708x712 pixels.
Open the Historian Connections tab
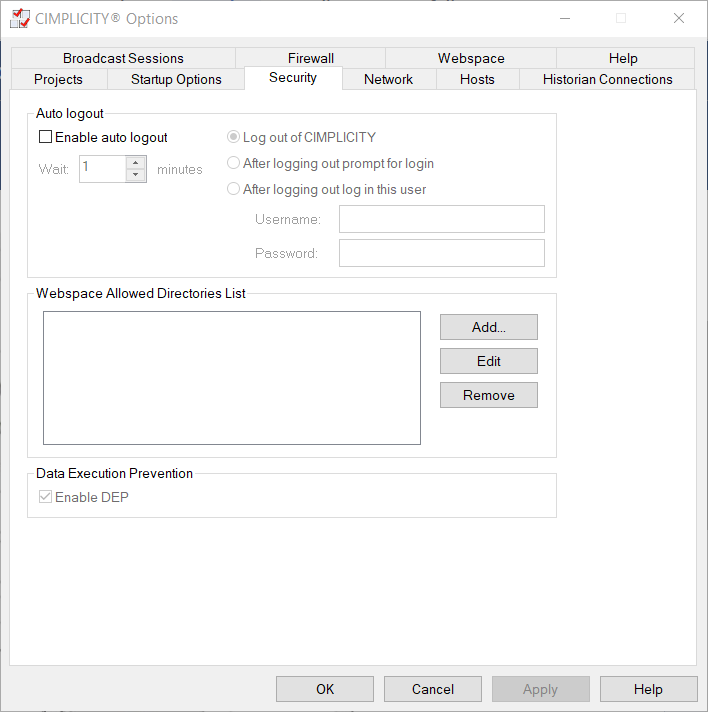tap(607, 79)
